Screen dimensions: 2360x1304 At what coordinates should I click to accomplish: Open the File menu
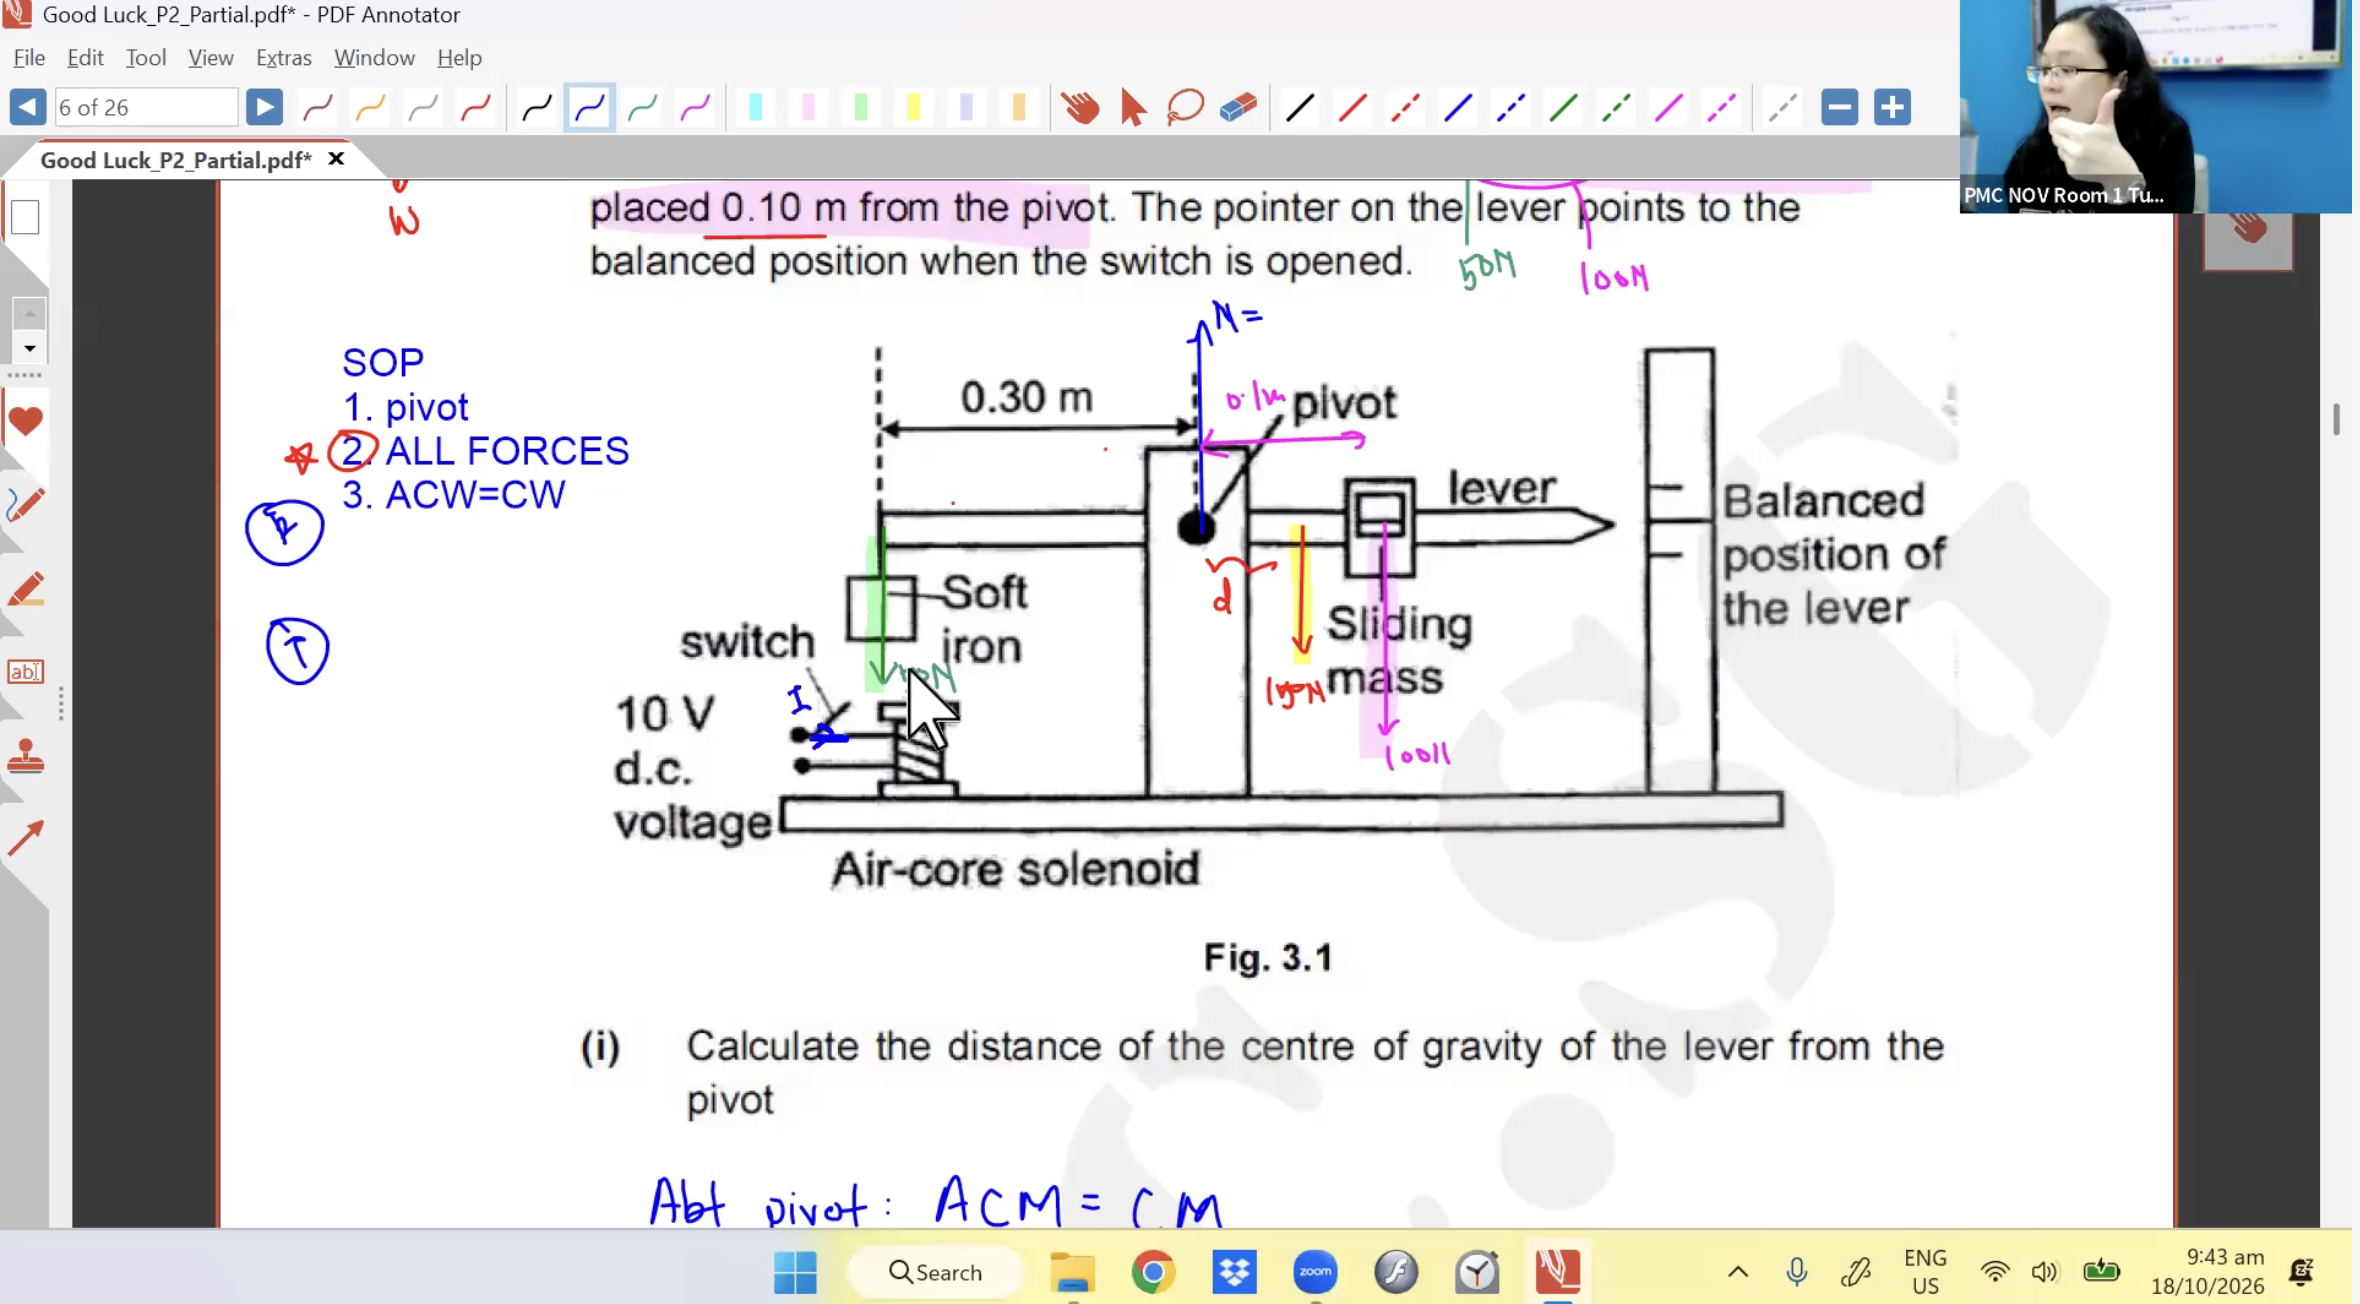[29, 57]
